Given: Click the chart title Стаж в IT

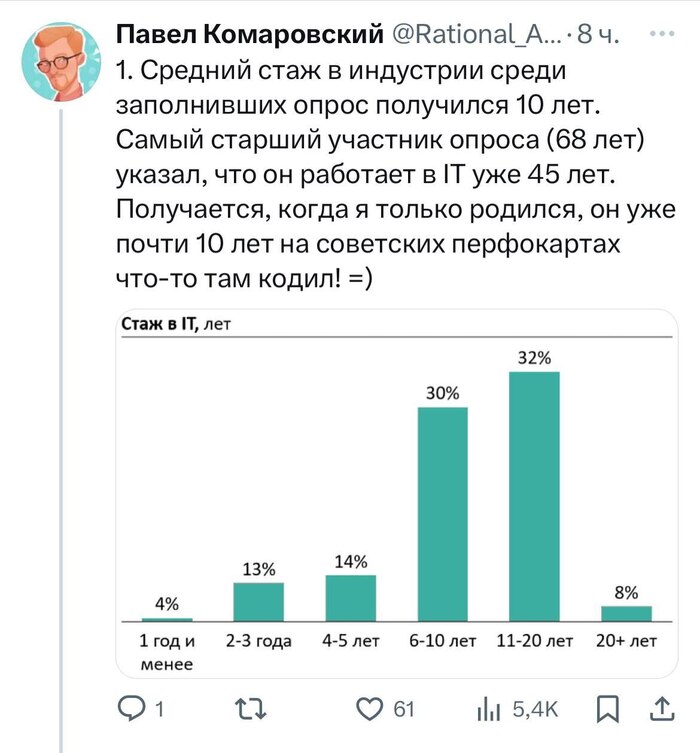Looking at the screenshot, I should point(162,324).
